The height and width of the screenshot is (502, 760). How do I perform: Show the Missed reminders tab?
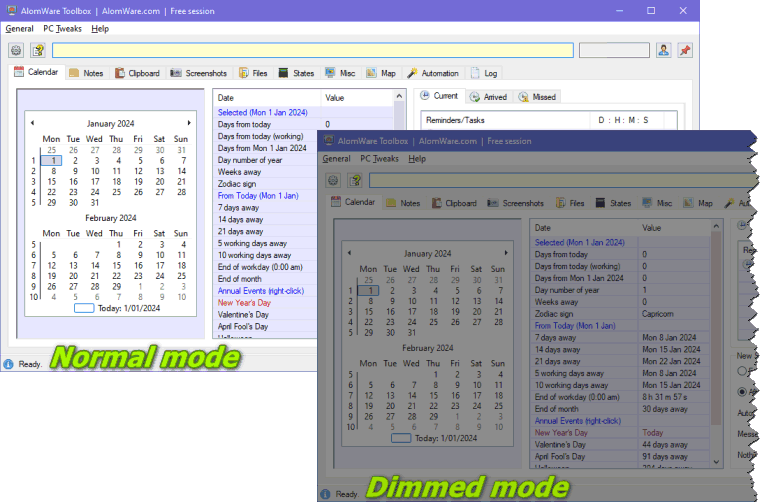538,97
